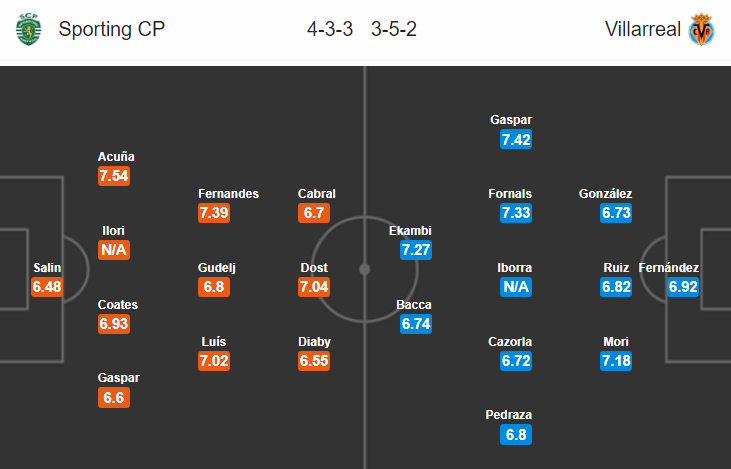
Task: Click the 3-5-2 formation label
Action: pos(393,29)
